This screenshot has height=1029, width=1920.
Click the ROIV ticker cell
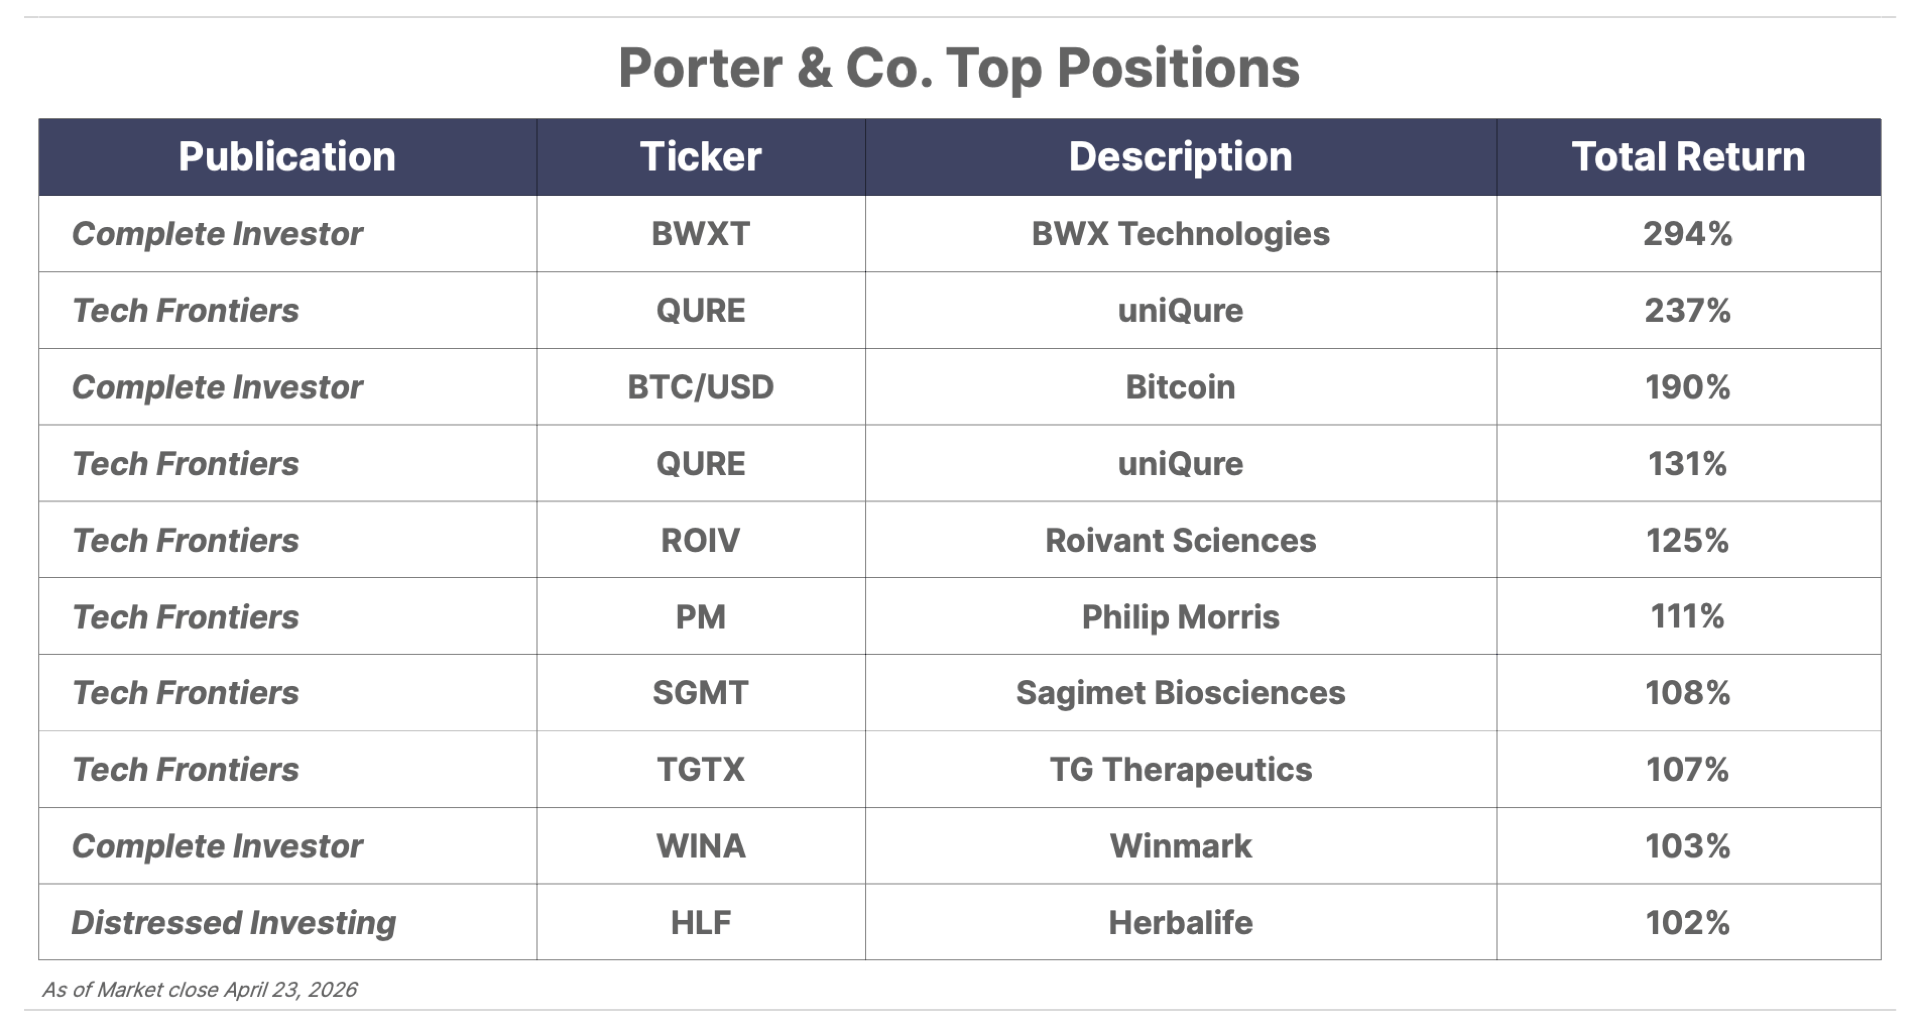701,540
